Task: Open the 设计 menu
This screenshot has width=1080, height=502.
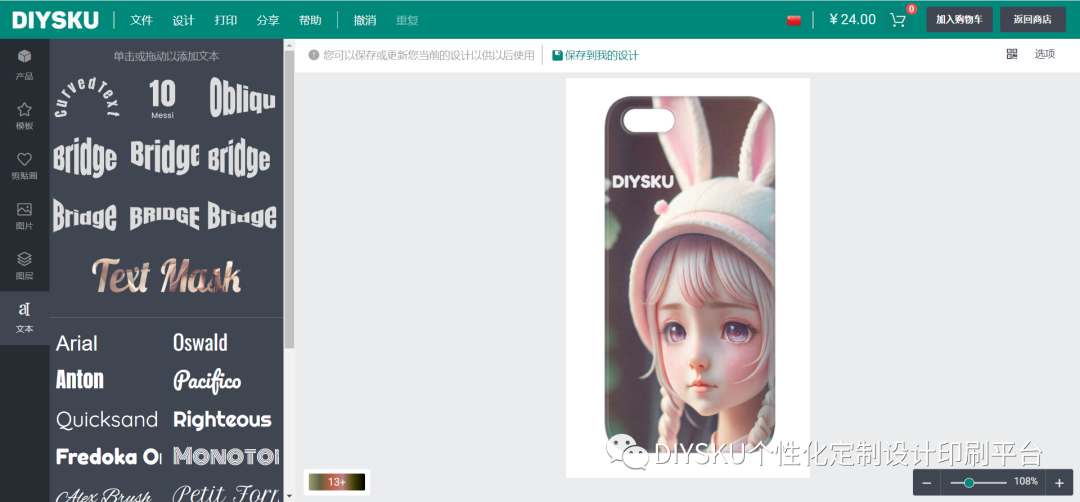Action: [x=183, y=20]
